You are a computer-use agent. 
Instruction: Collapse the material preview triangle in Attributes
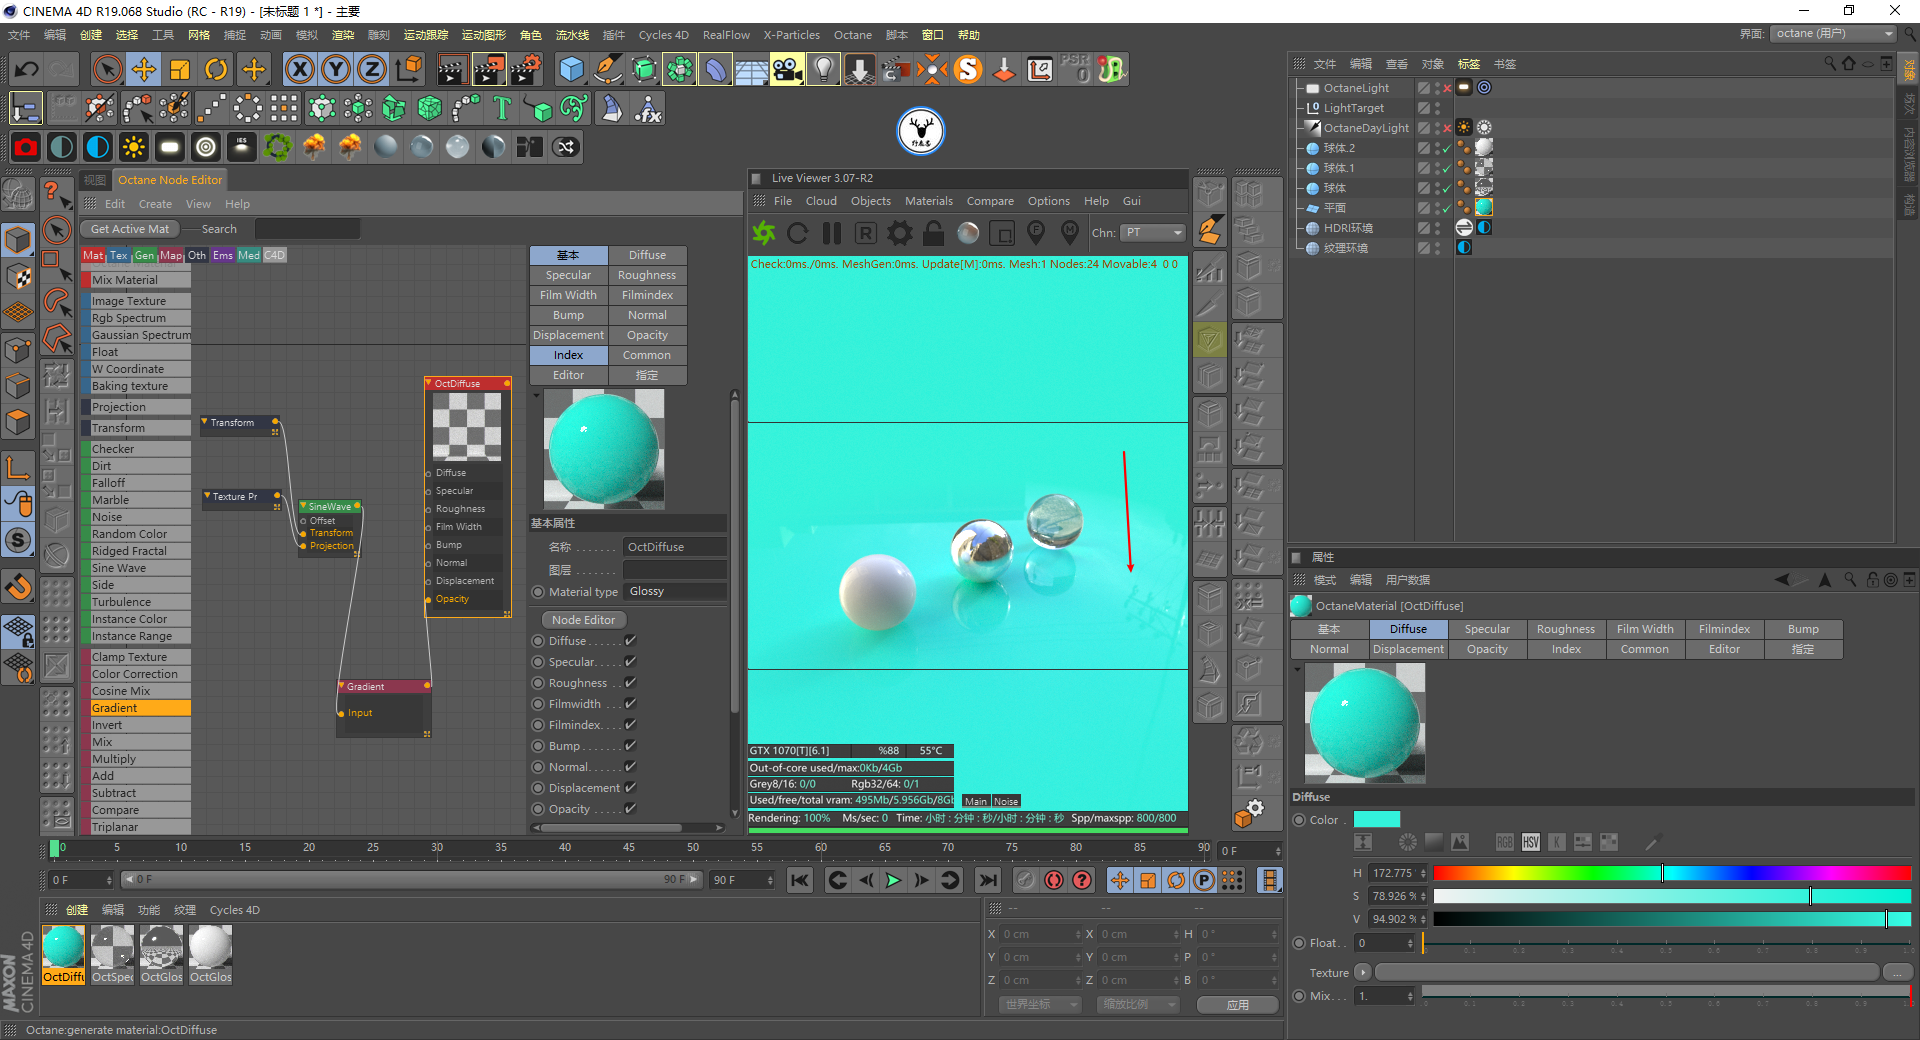pyautogui.click(x=1298, y=669)
